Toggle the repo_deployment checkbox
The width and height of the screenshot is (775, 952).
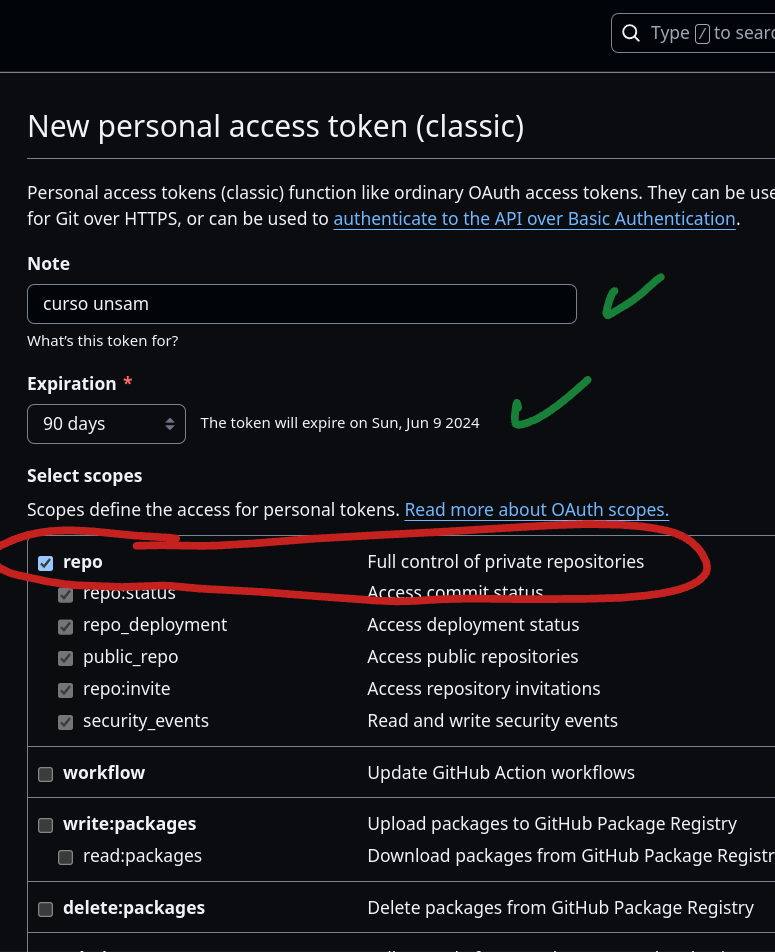coord(65,627)
